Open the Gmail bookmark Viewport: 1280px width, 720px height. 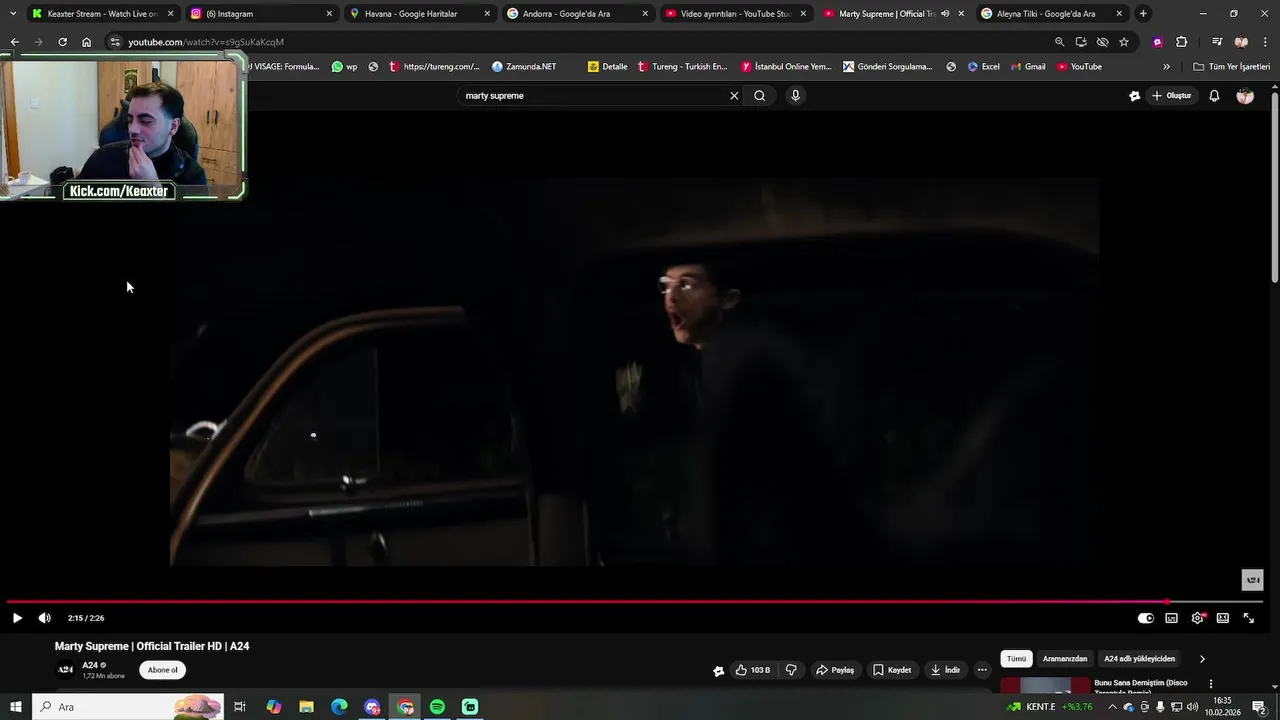pos(1027,67)
